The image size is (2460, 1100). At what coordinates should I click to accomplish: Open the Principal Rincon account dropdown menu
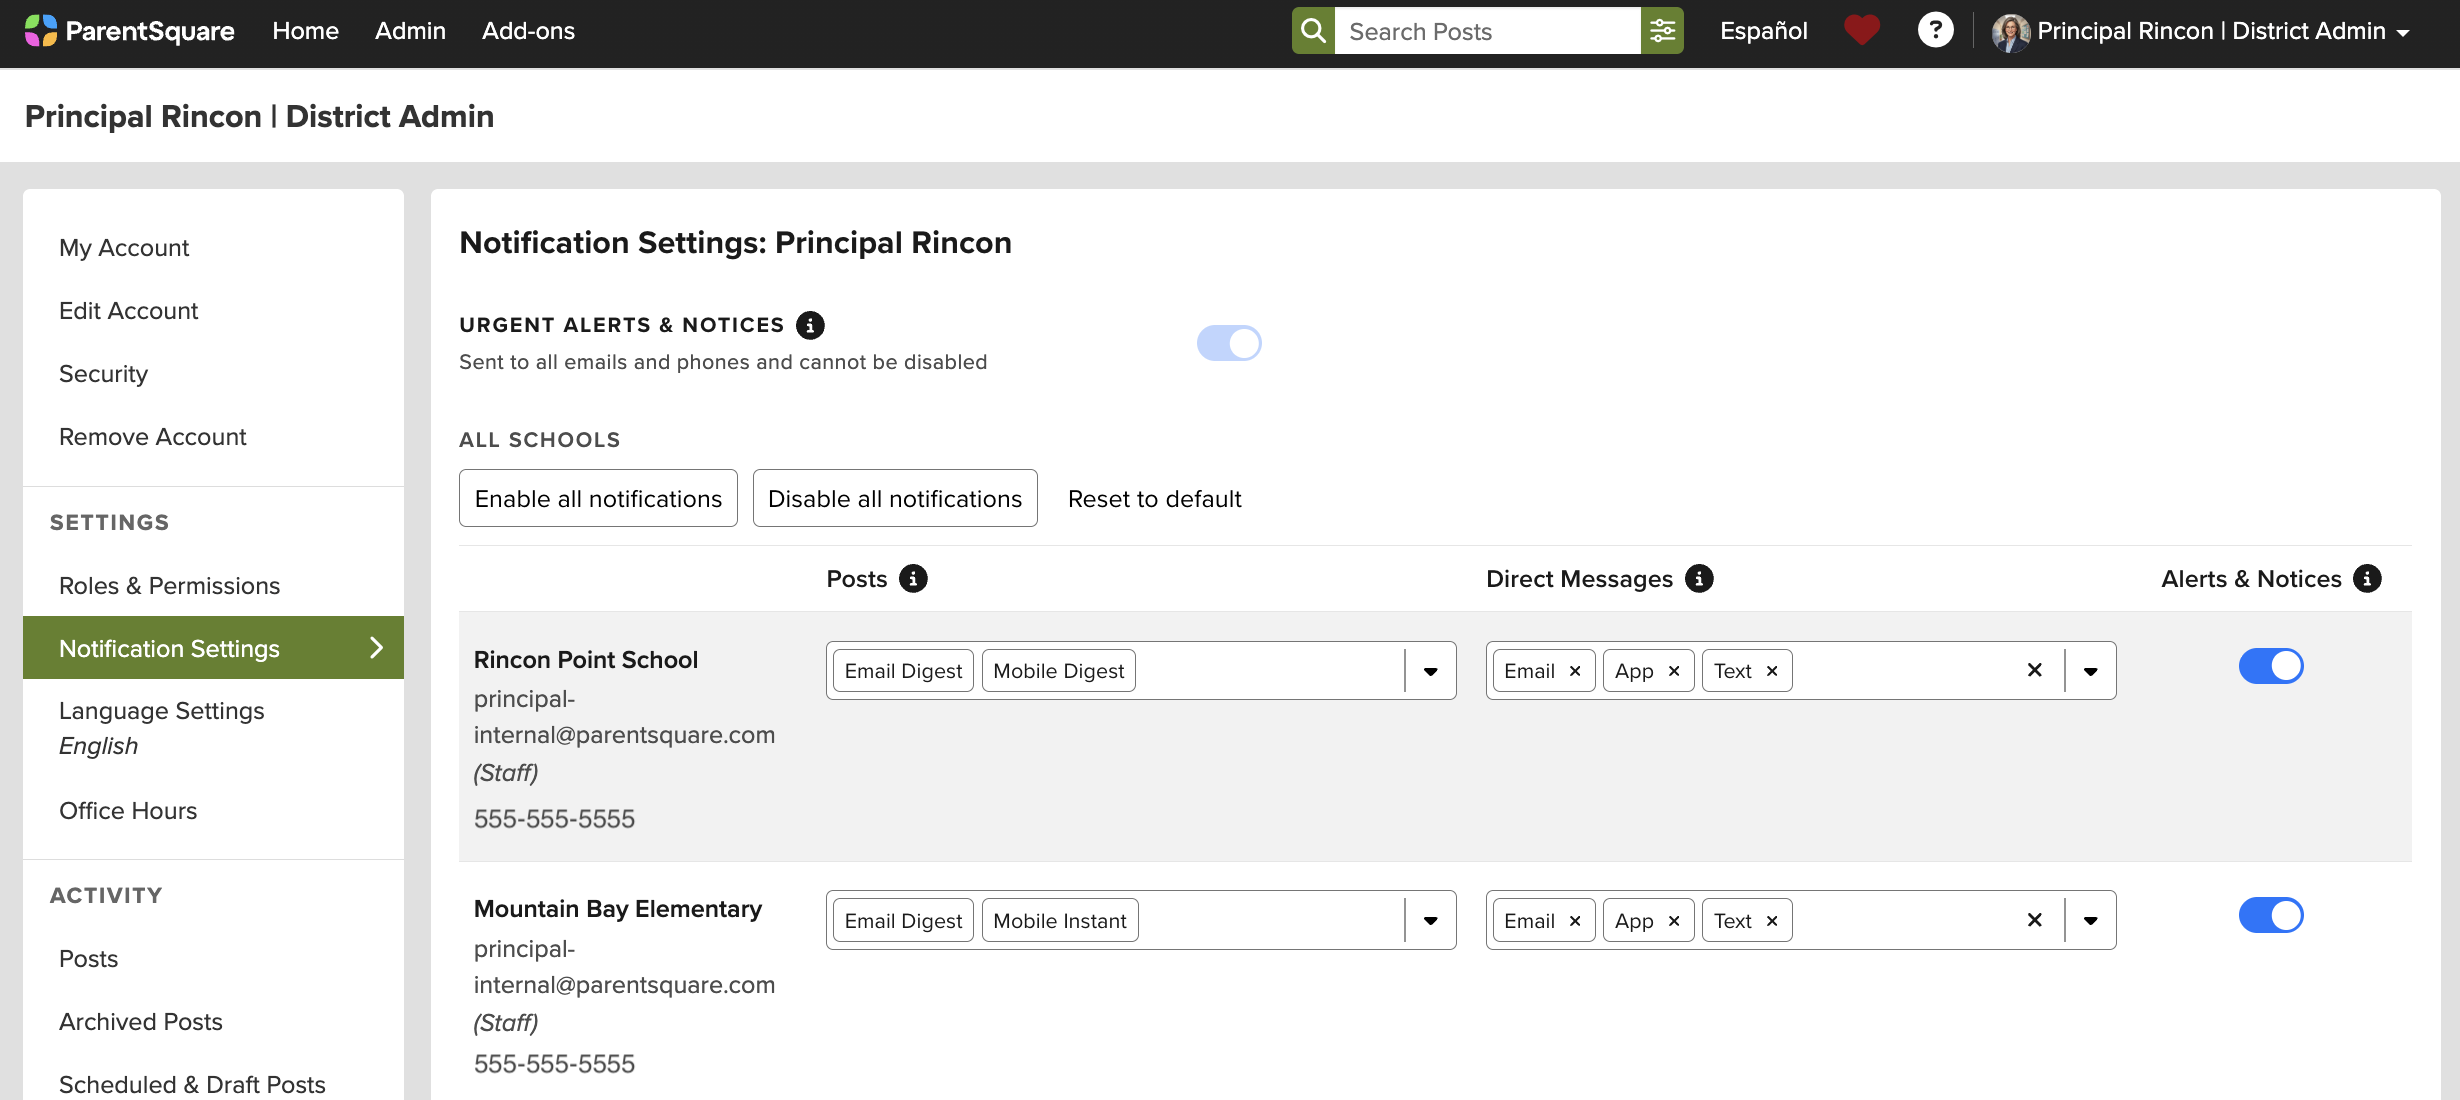(2200, 32)
